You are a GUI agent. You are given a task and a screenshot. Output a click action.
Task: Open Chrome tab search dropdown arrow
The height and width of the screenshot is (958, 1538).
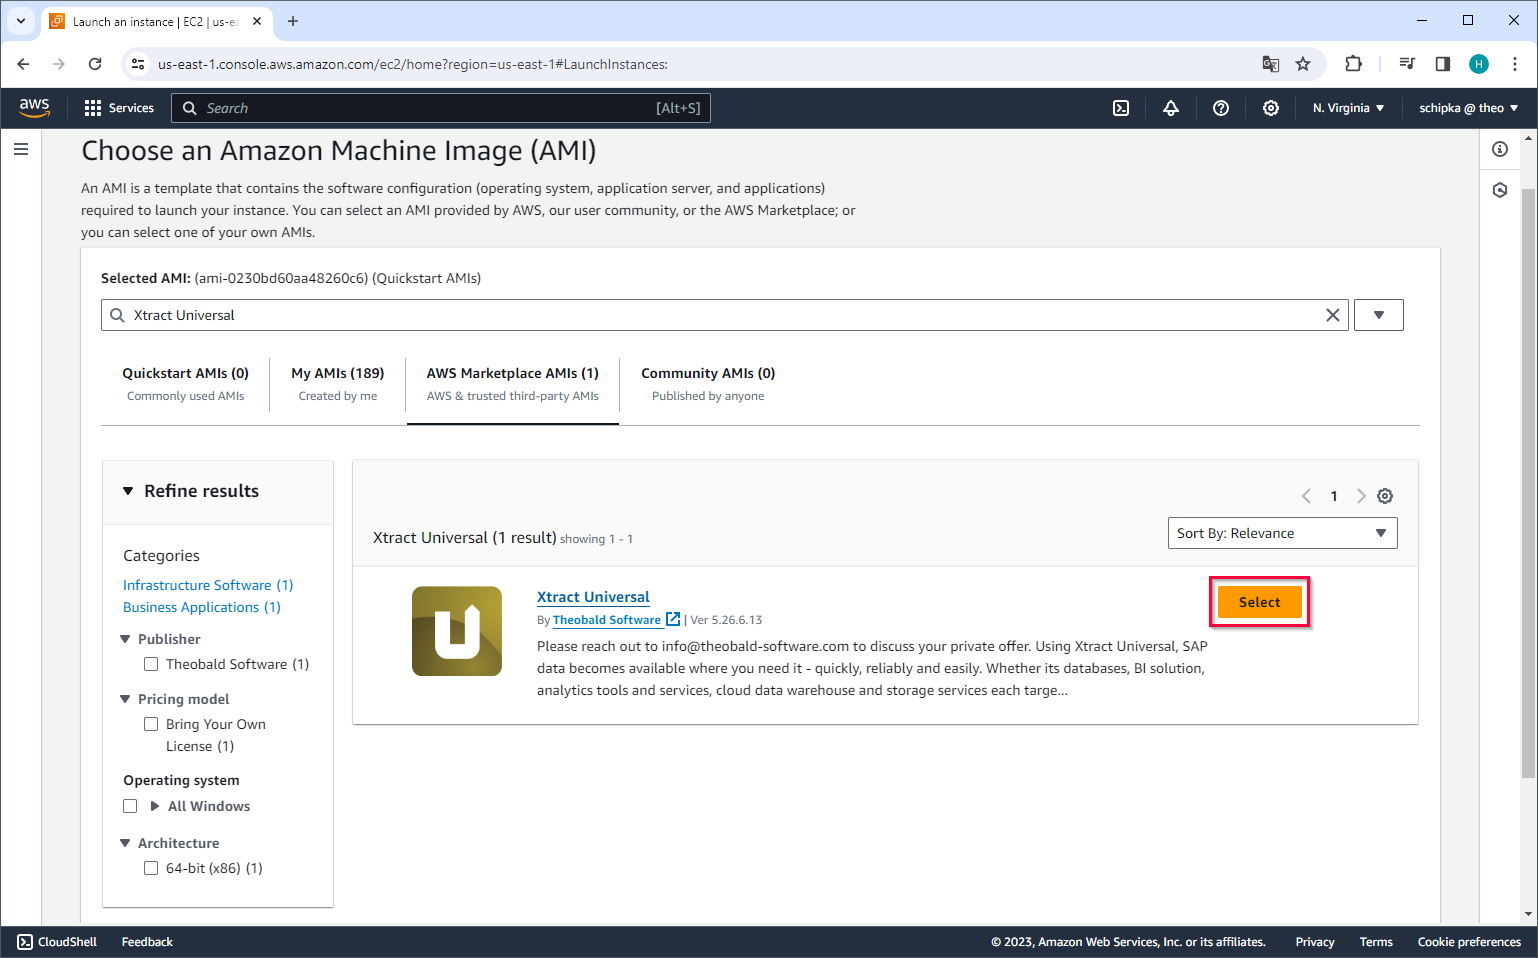pyautogui.click(x=21, y=21)
